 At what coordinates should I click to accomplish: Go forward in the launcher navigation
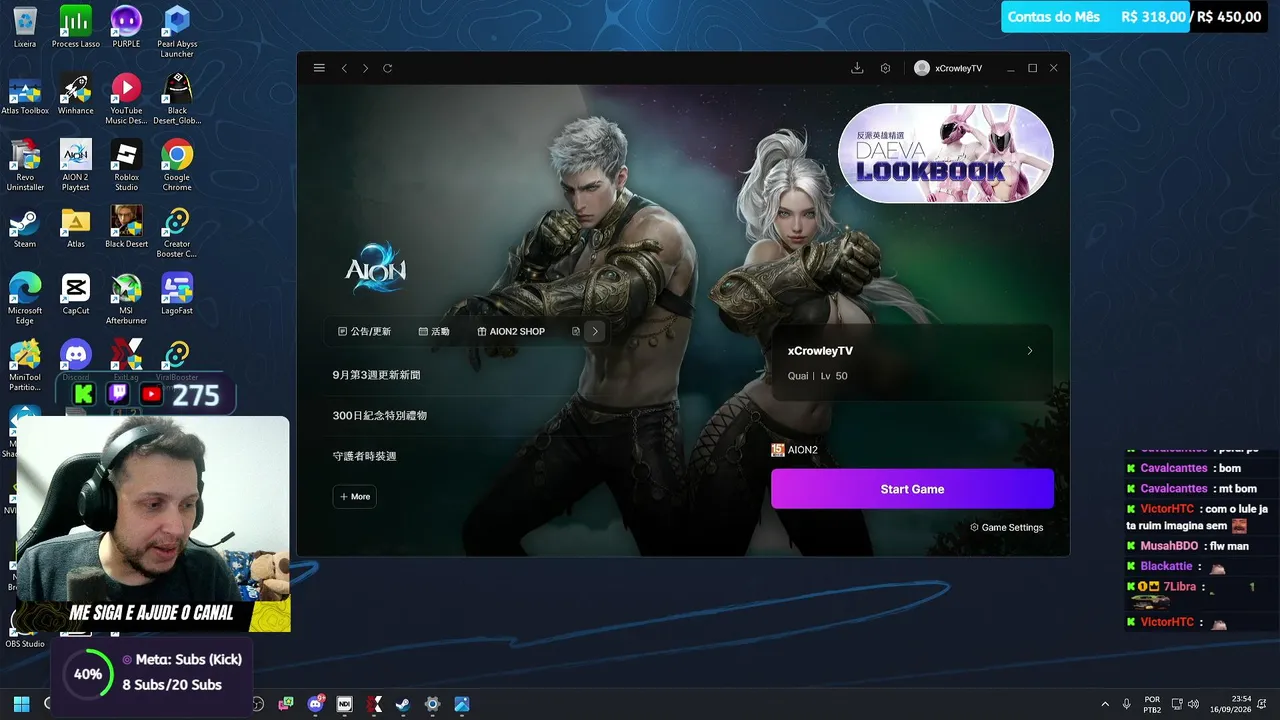[x=365, y=68]
